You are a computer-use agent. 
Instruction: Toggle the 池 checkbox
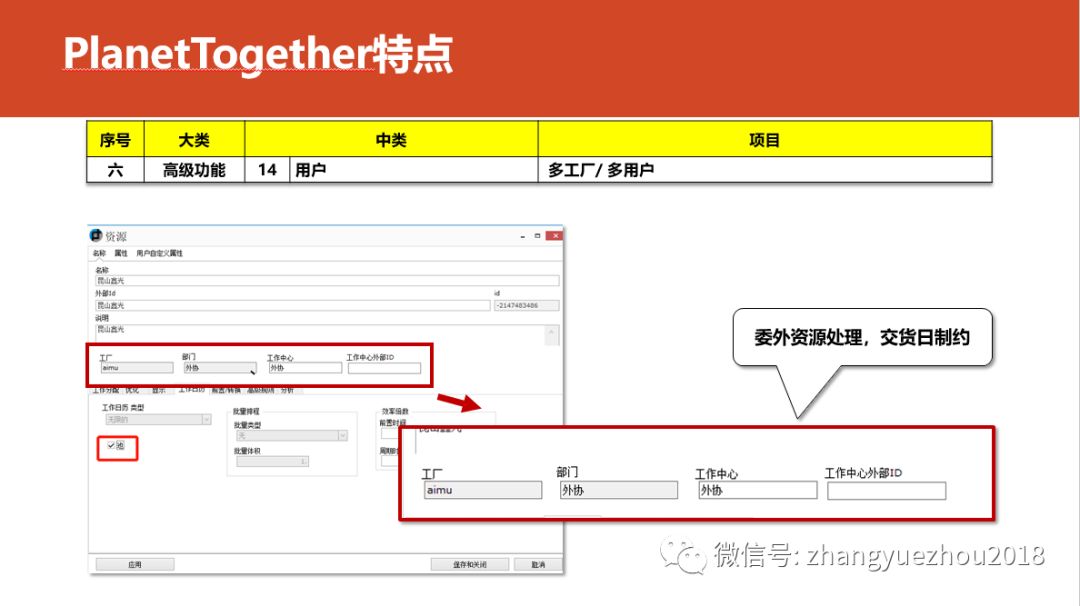pos(111,446)
